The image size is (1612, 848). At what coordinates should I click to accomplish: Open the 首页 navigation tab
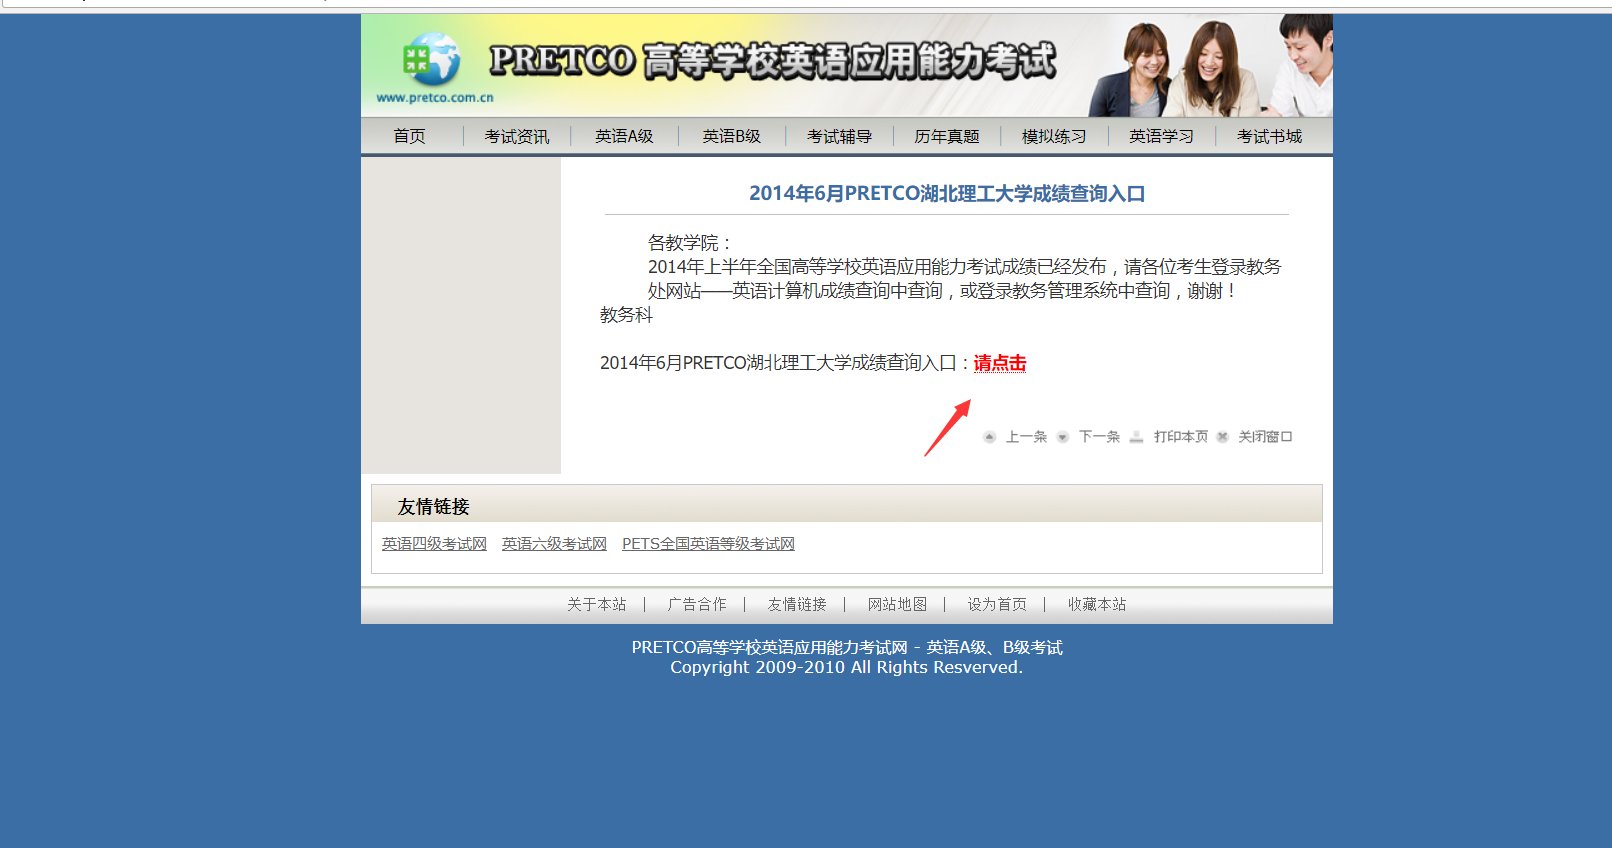pyautogui.click(x=409, y=136)
